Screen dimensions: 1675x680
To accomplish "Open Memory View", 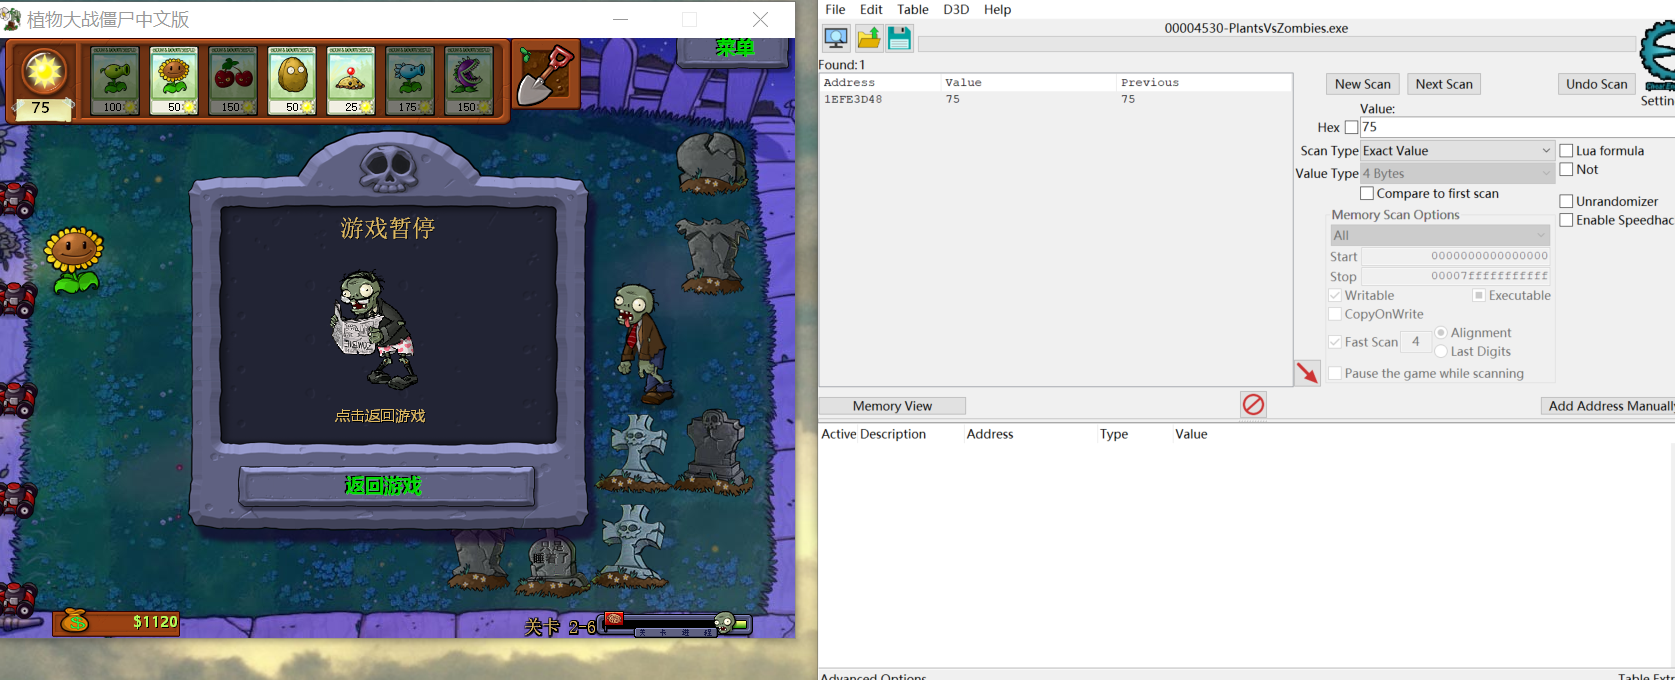I will [x=892, y=406].
